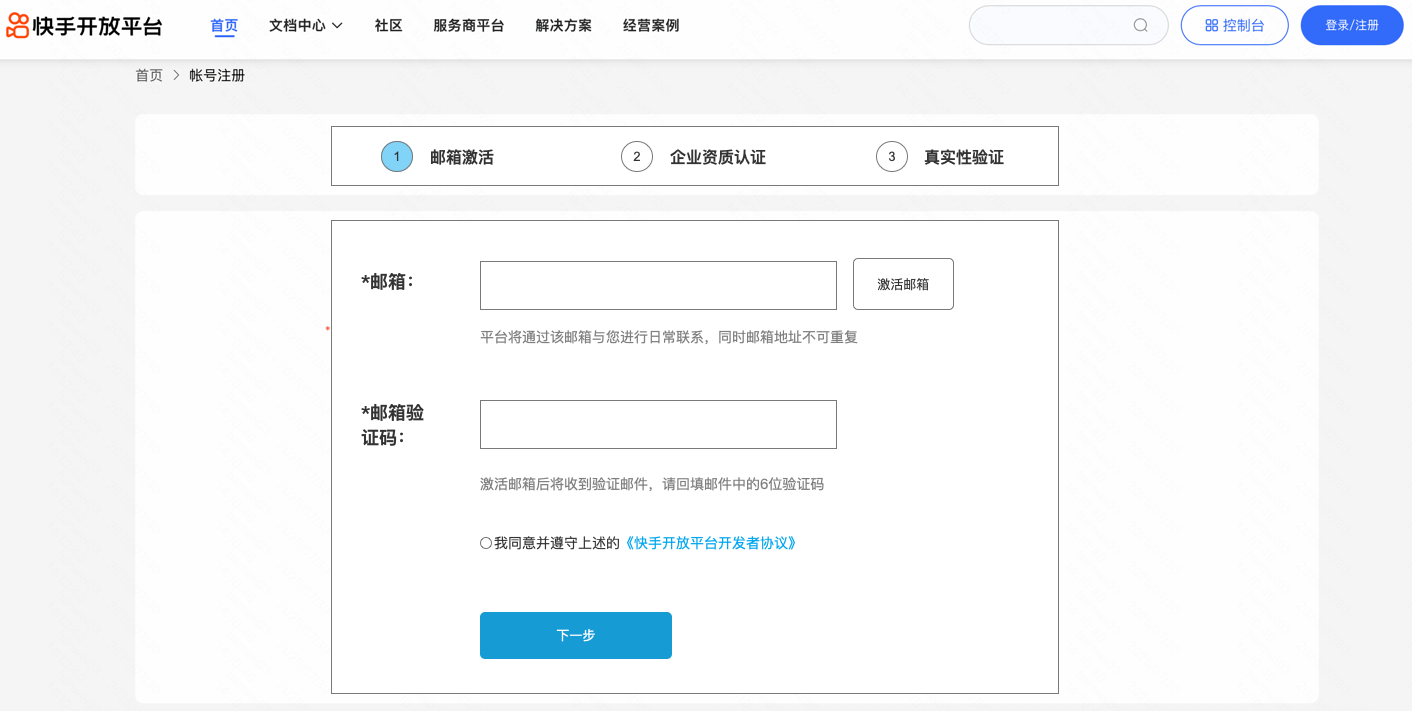Click the 邮箱验证码 verification code field
Viewport: 1412px width, 711px height.
coord(658,424)
